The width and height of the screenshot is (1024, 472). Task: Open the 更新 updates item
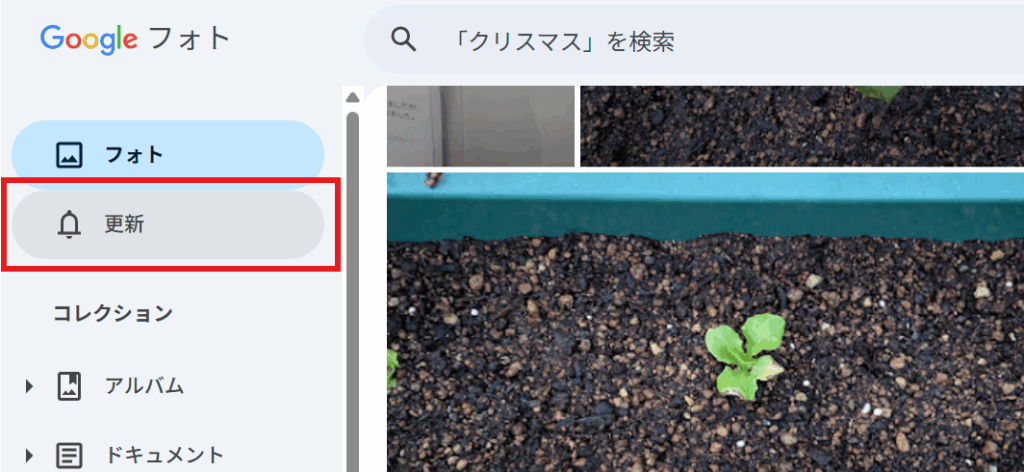(168, 225)
